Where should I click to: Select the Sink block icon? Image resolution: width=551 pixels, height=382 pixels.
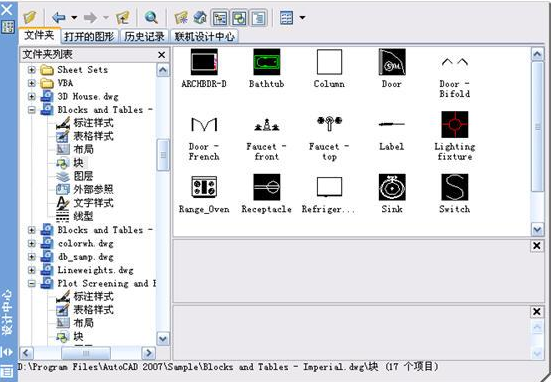coord(392,187)
